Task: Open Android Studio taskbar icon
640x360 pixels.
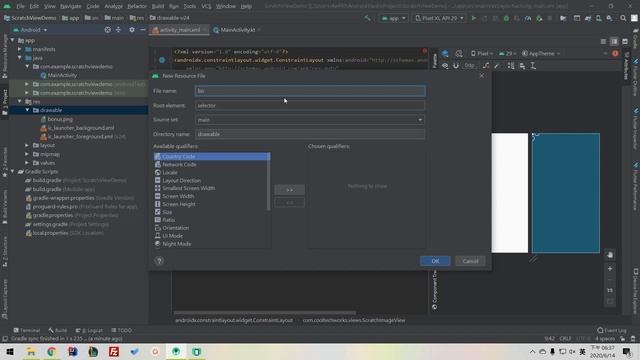Action: 176,351
